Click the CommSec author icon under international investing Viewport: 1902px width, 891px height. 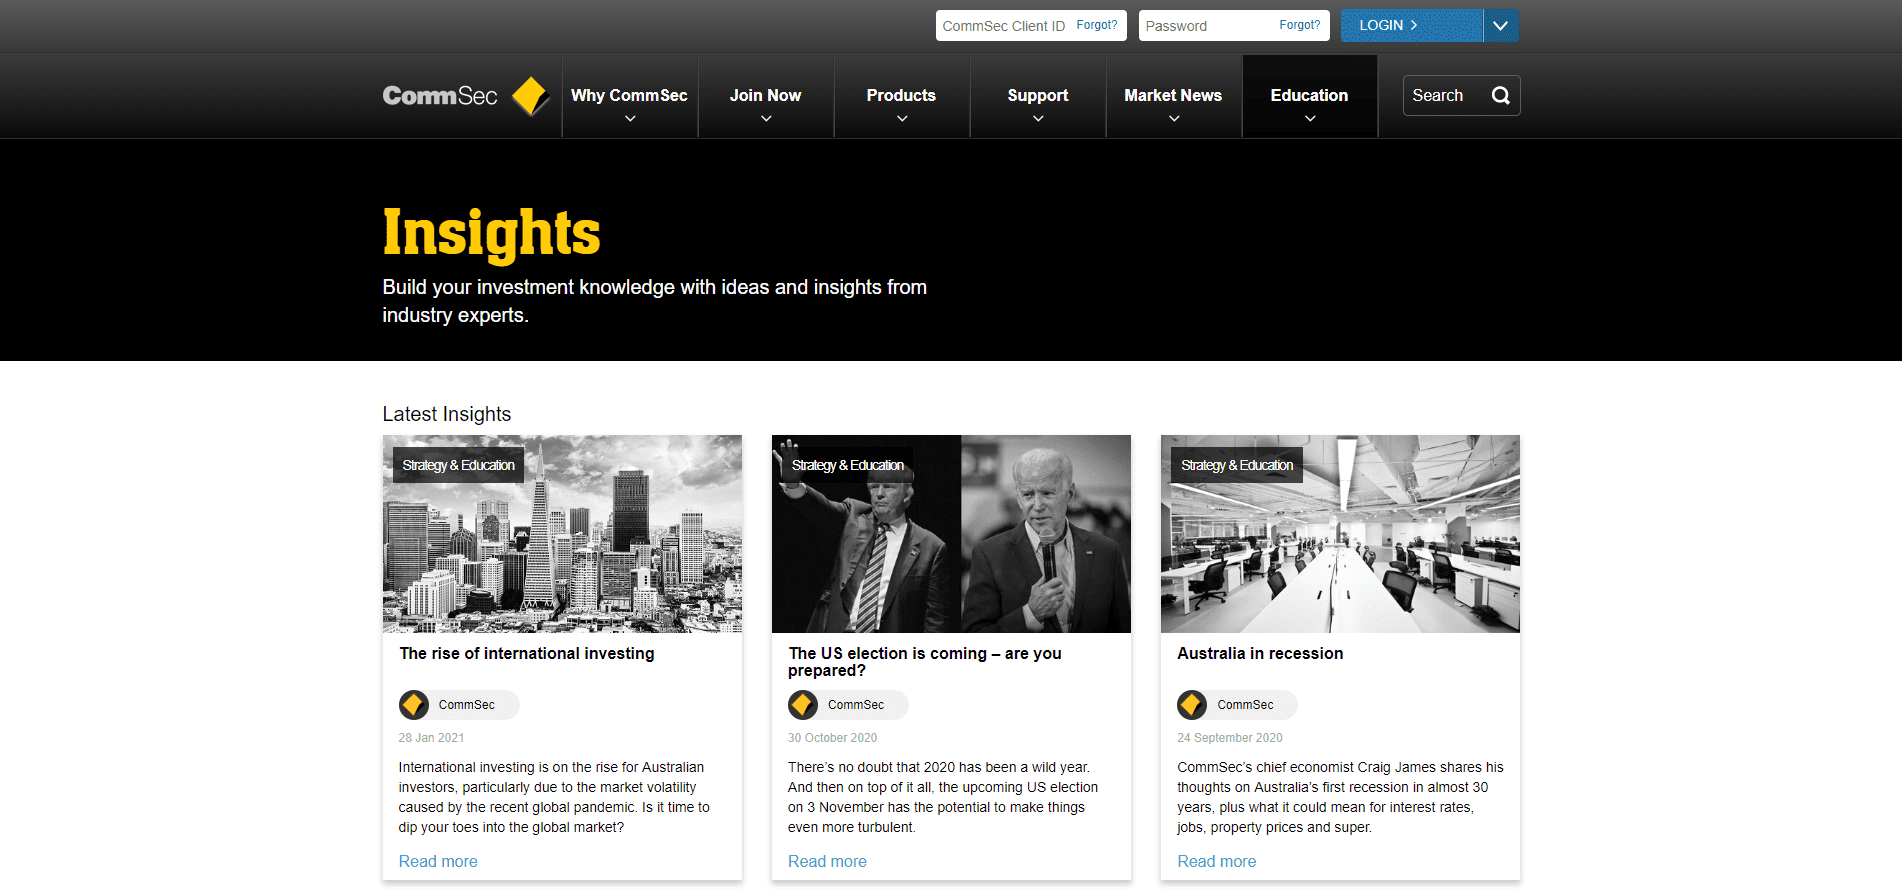tap(414, 705)
